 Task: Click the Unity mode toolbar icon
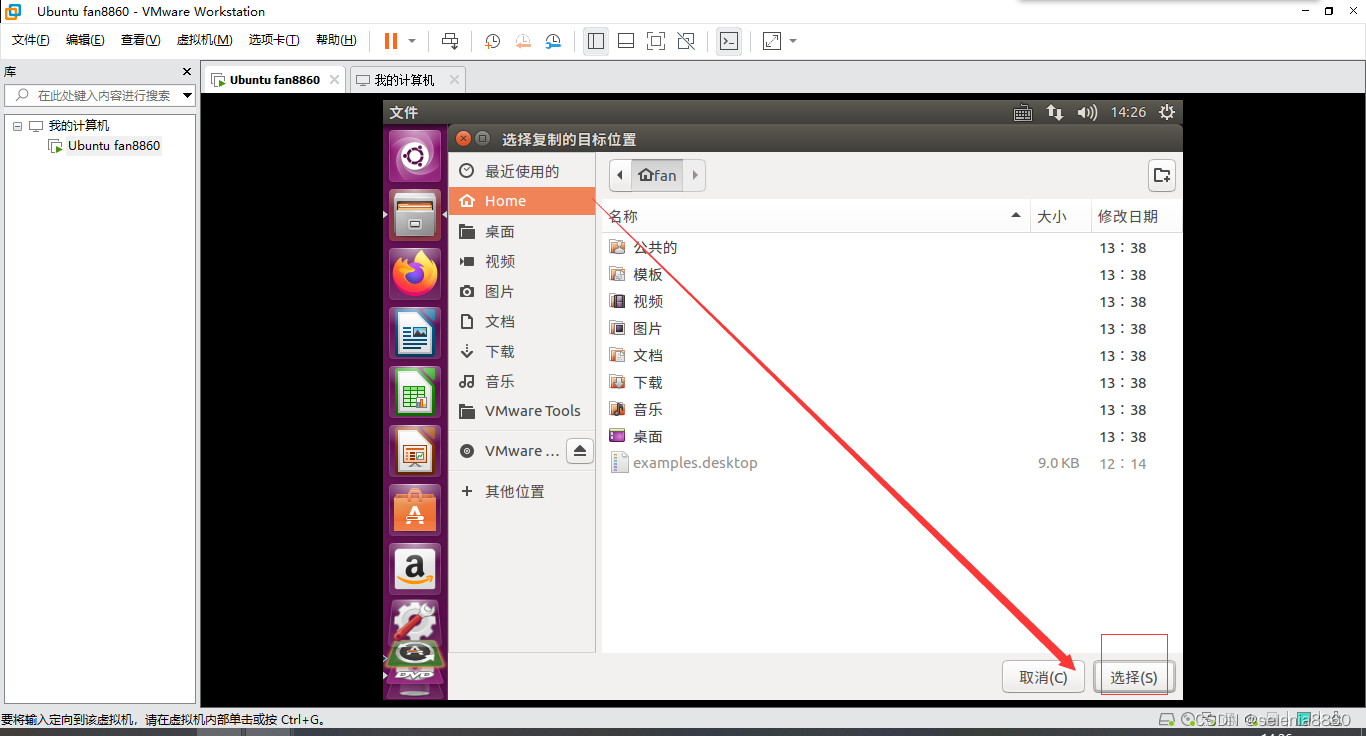click(x=686, y=41)
